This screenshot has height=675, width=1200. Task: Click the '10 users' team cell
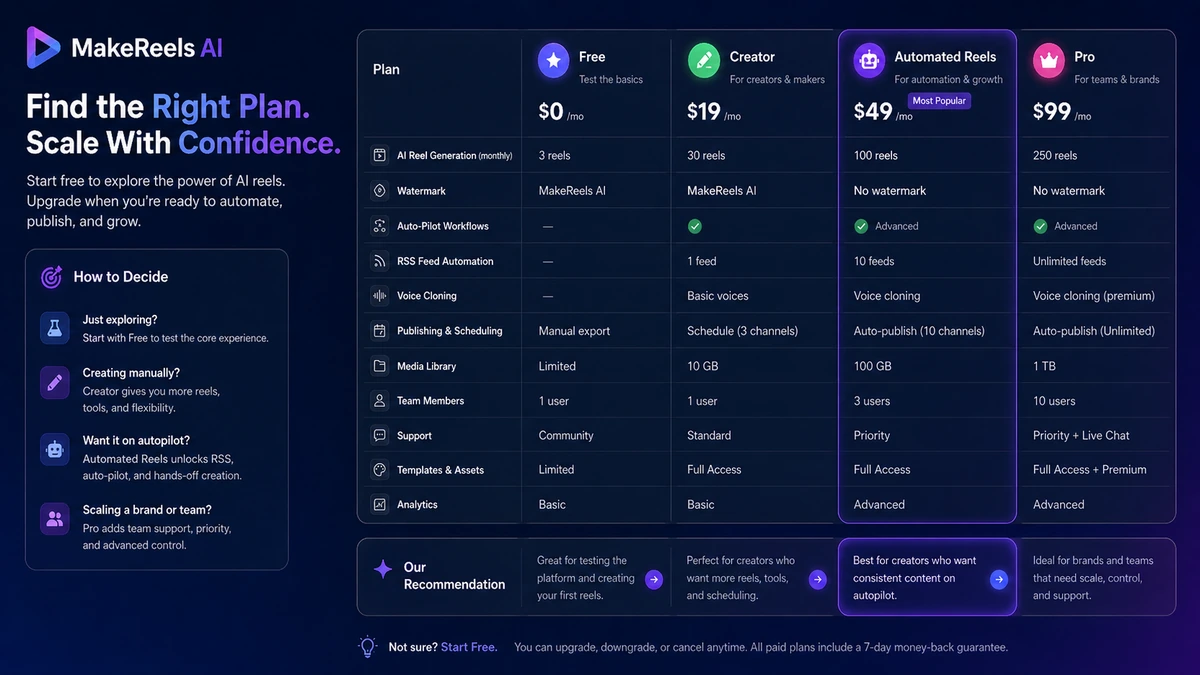[x=1054, y=401]
